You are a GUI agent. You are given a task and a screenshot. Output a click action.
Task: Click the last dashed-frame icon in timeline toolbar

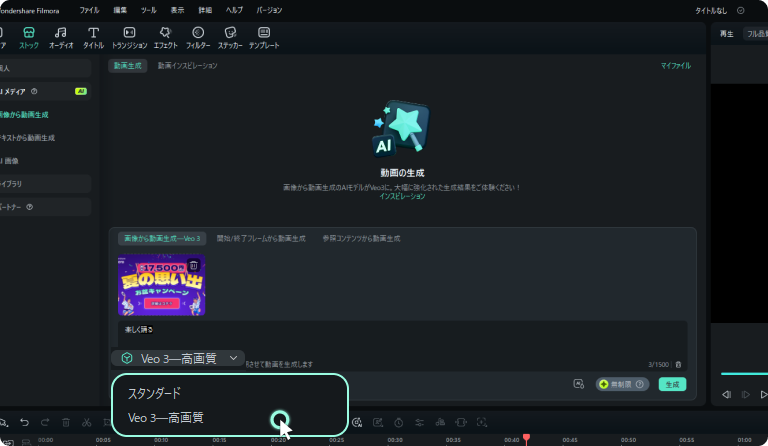tap(482, 422)
